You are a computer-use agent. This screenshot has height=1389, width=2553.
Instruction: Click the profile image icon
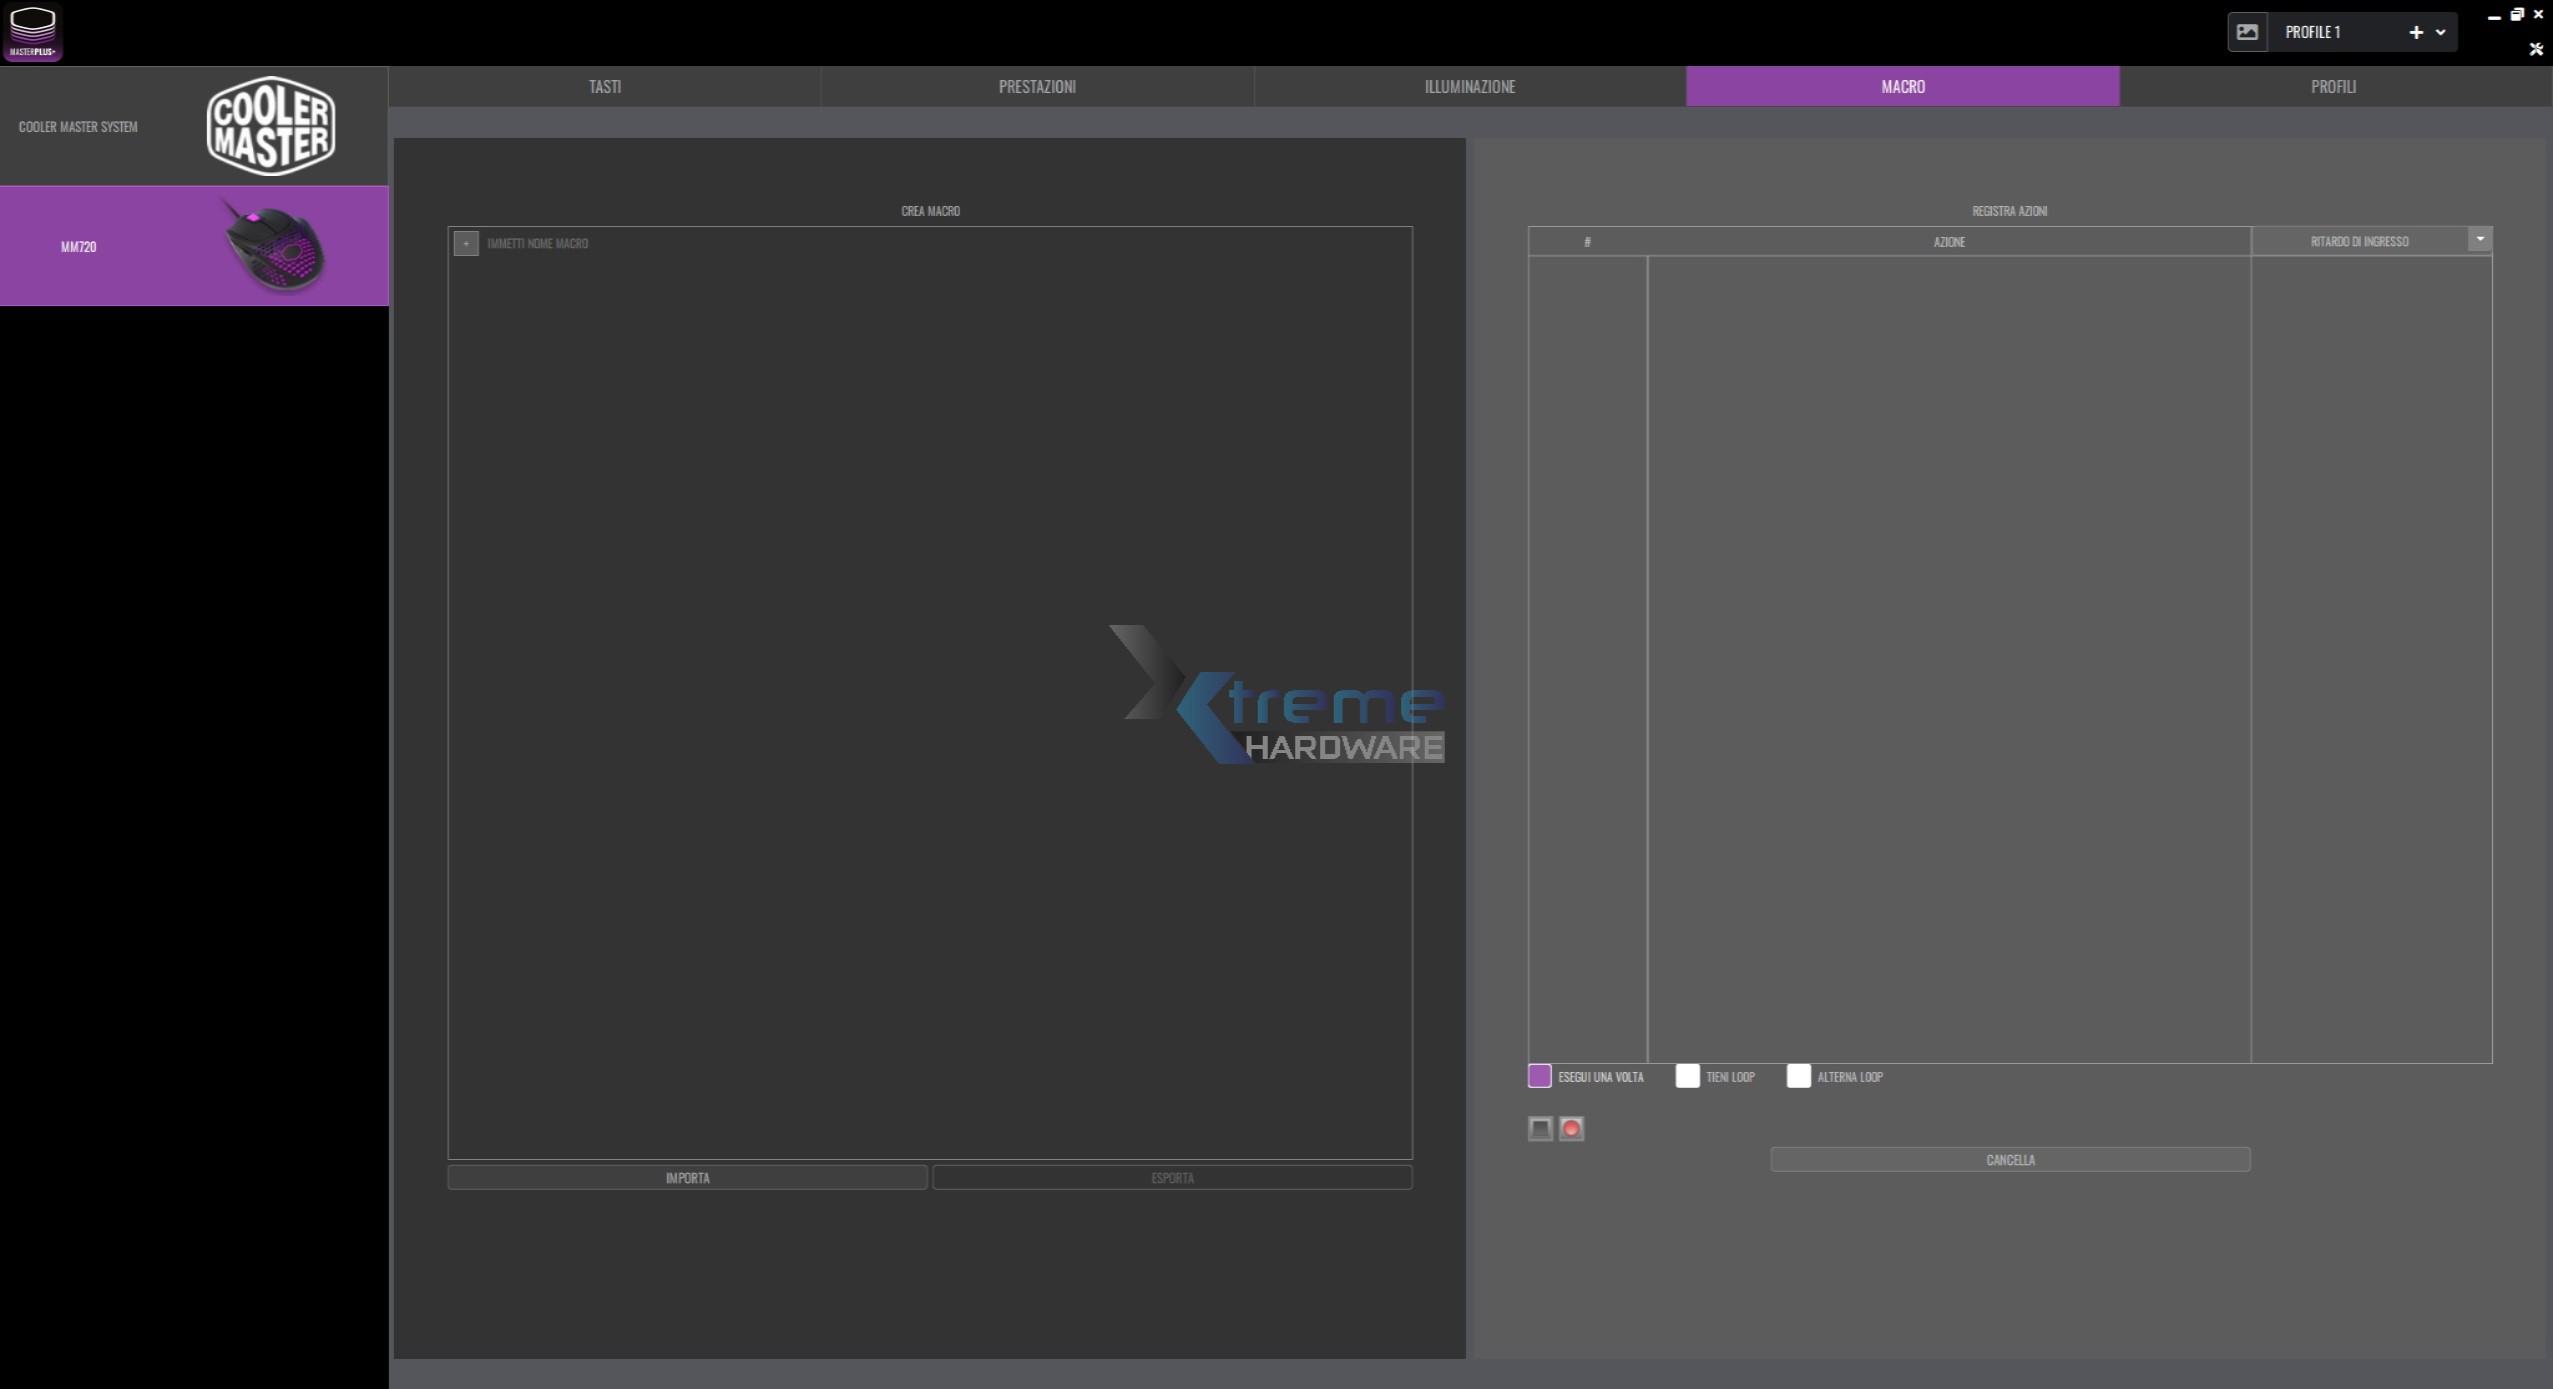coord(2247,32)
